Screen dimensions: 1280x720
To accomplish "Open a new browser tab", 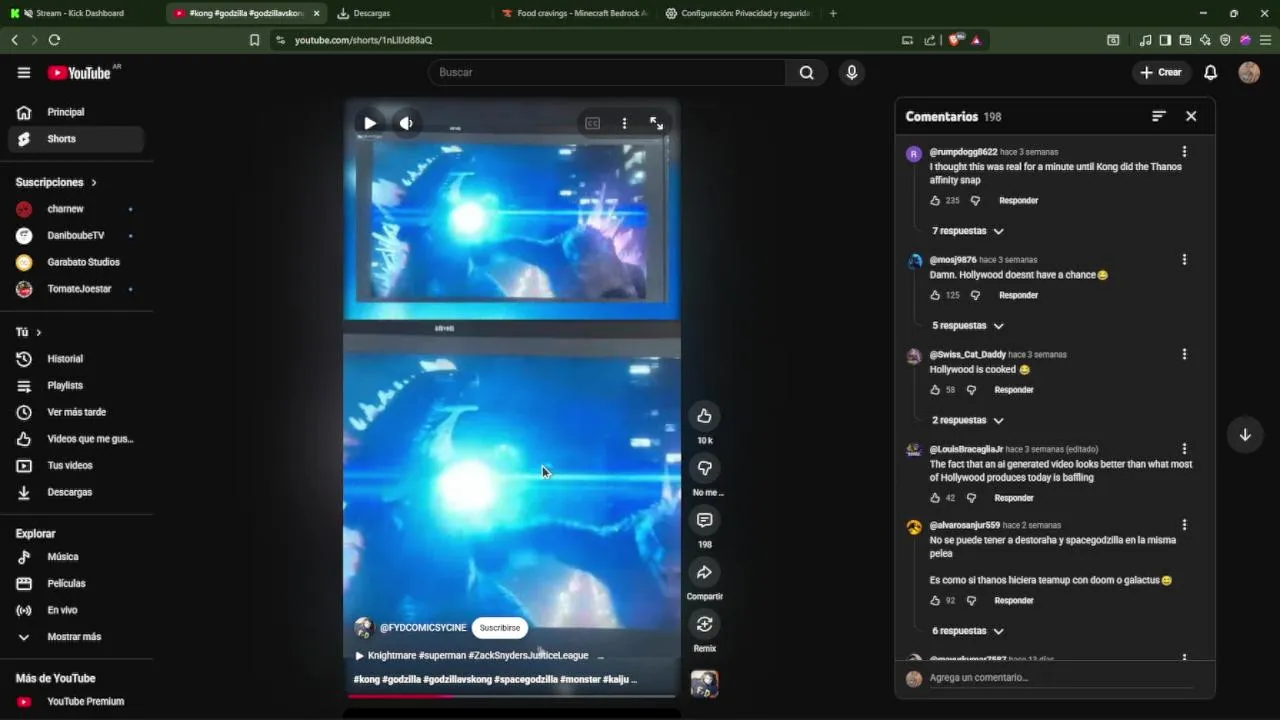I will (833, 13).
